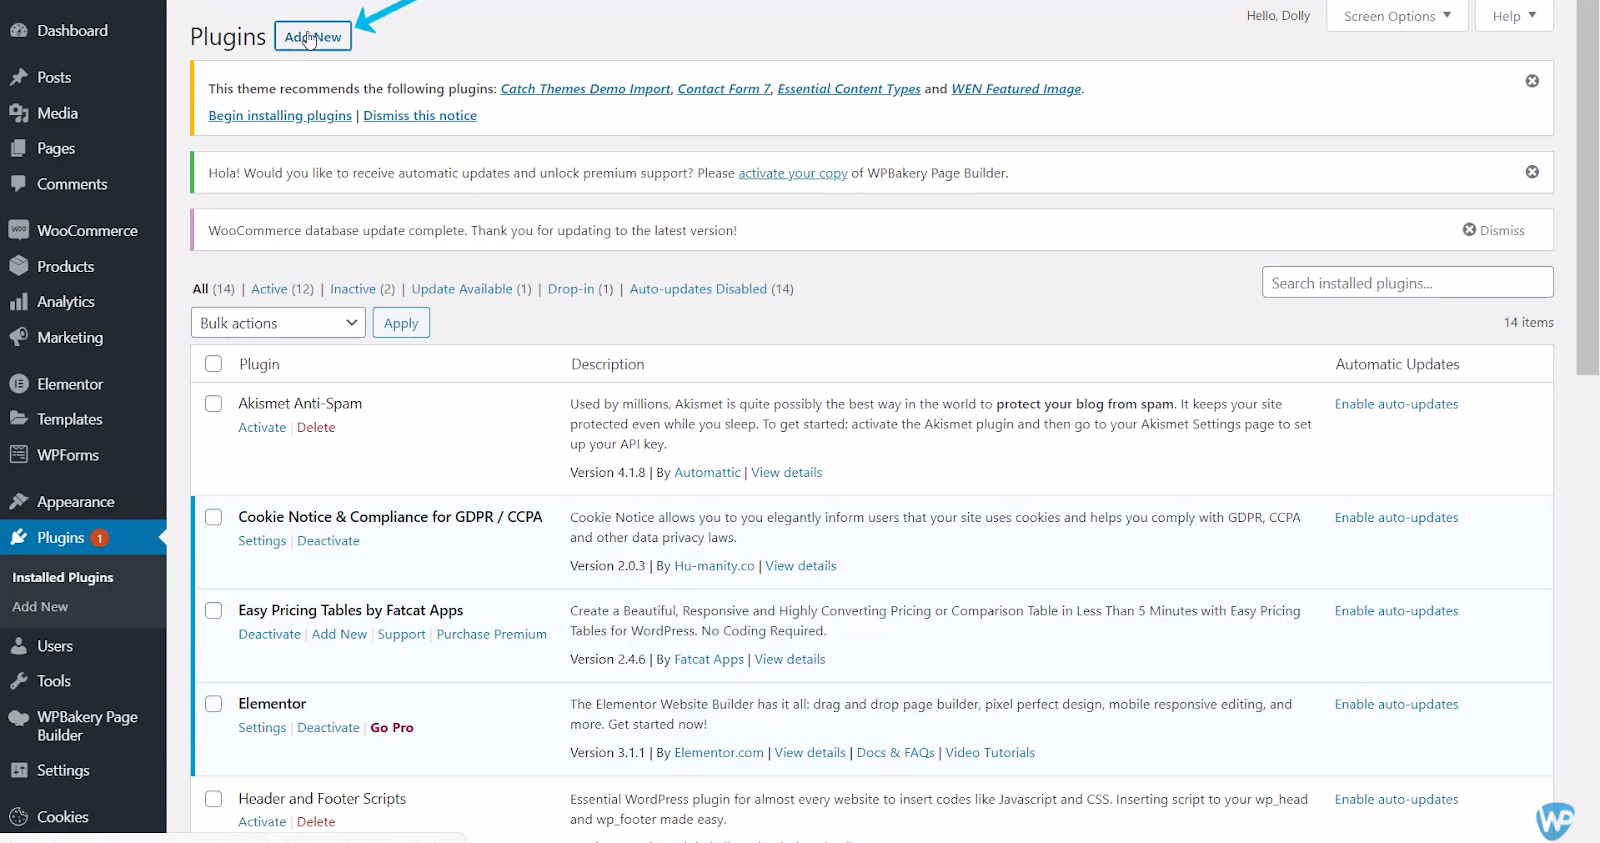Image resolution: width=1600 pixels, height=843 pixels.
Task: Delete the Akismet Anti-Spam plugin
Action: coord(316,428)
